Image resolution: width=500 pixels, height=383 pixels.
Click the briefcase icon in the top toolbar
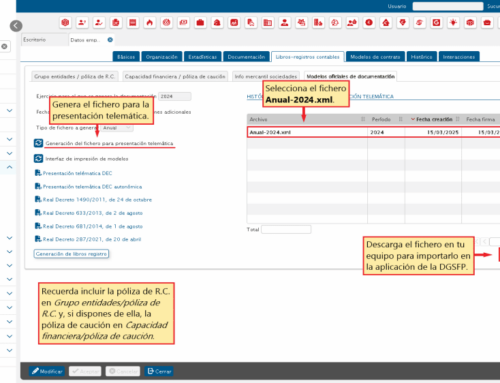pyautogui.click(x=200, y=23)
